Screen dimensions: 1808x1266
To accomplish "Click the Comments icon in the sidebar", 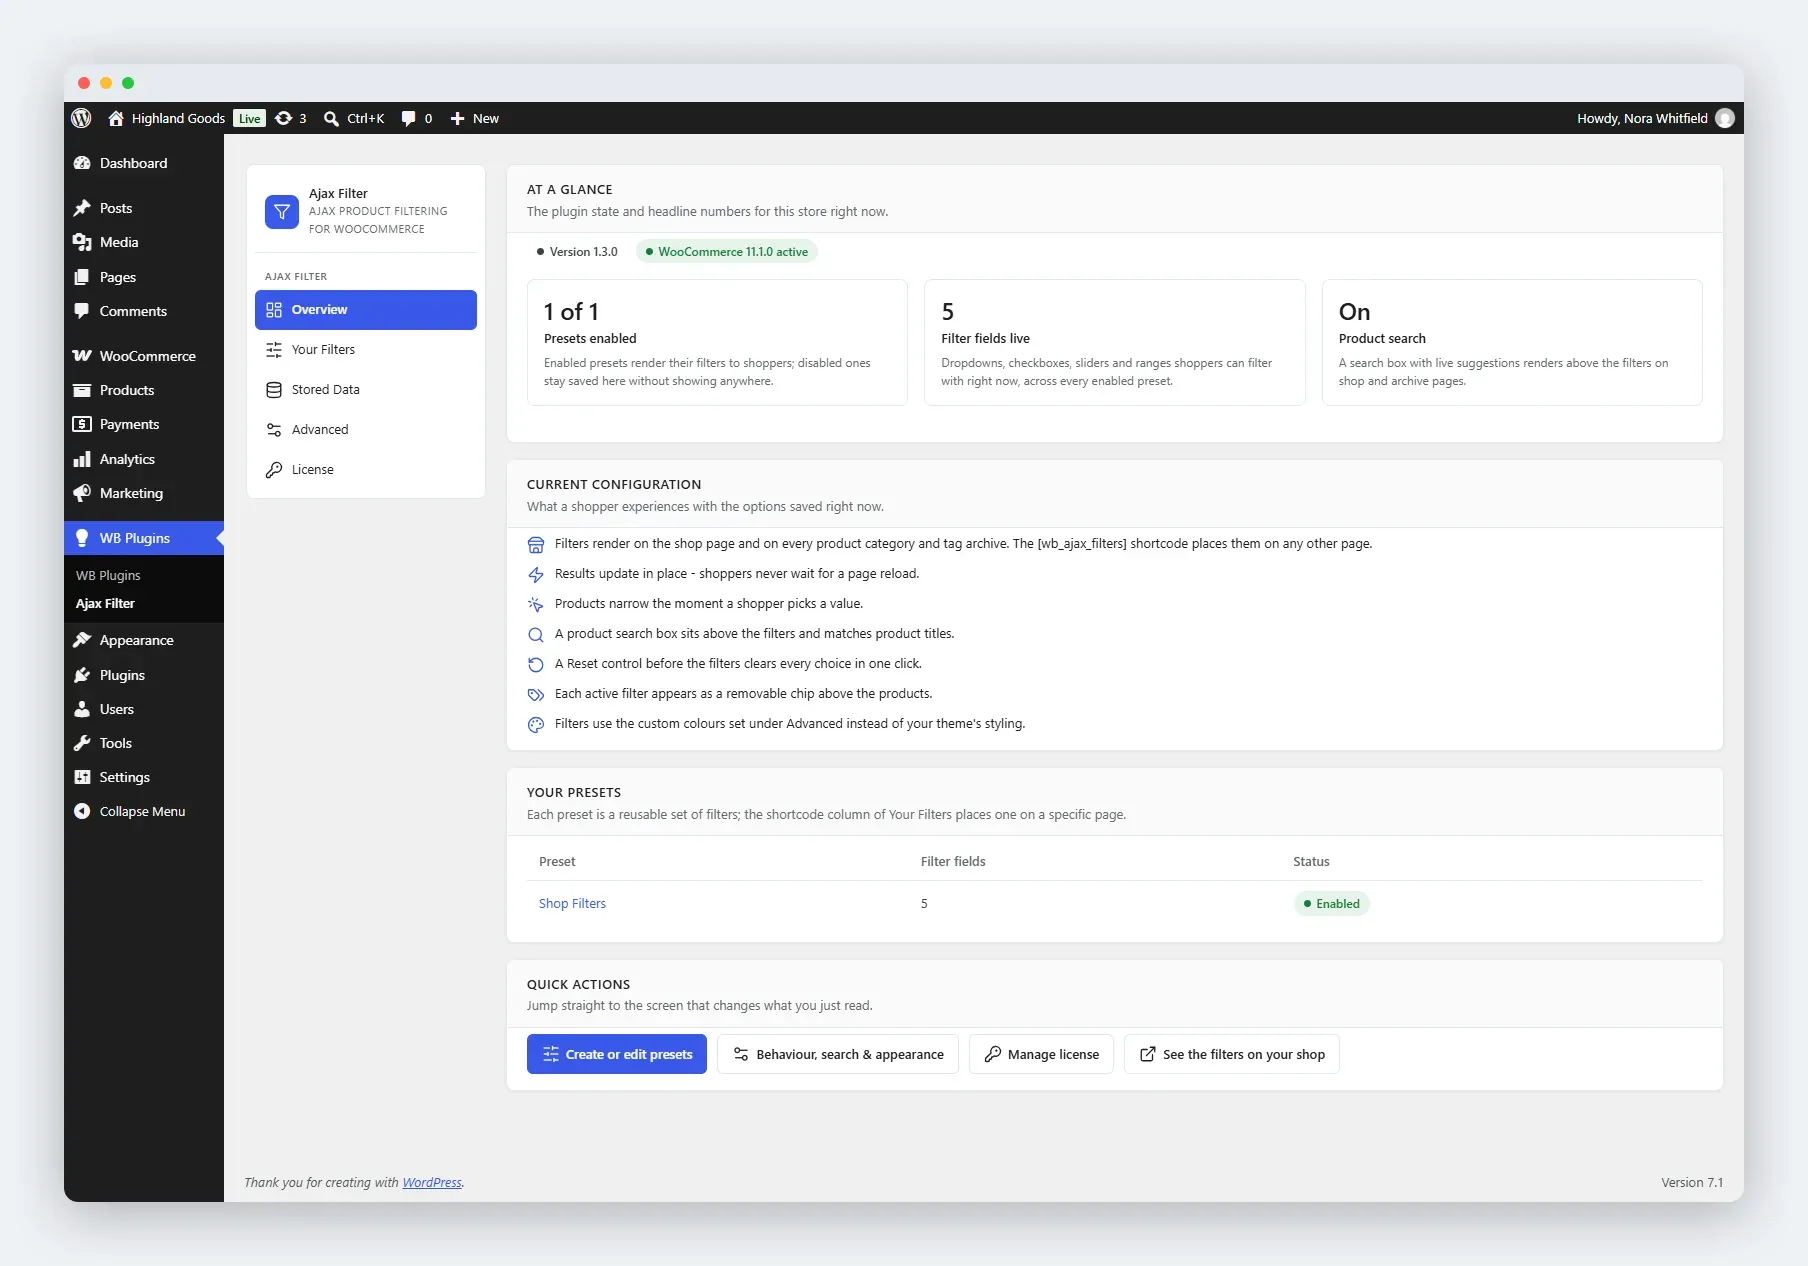I will pos(82,311).
